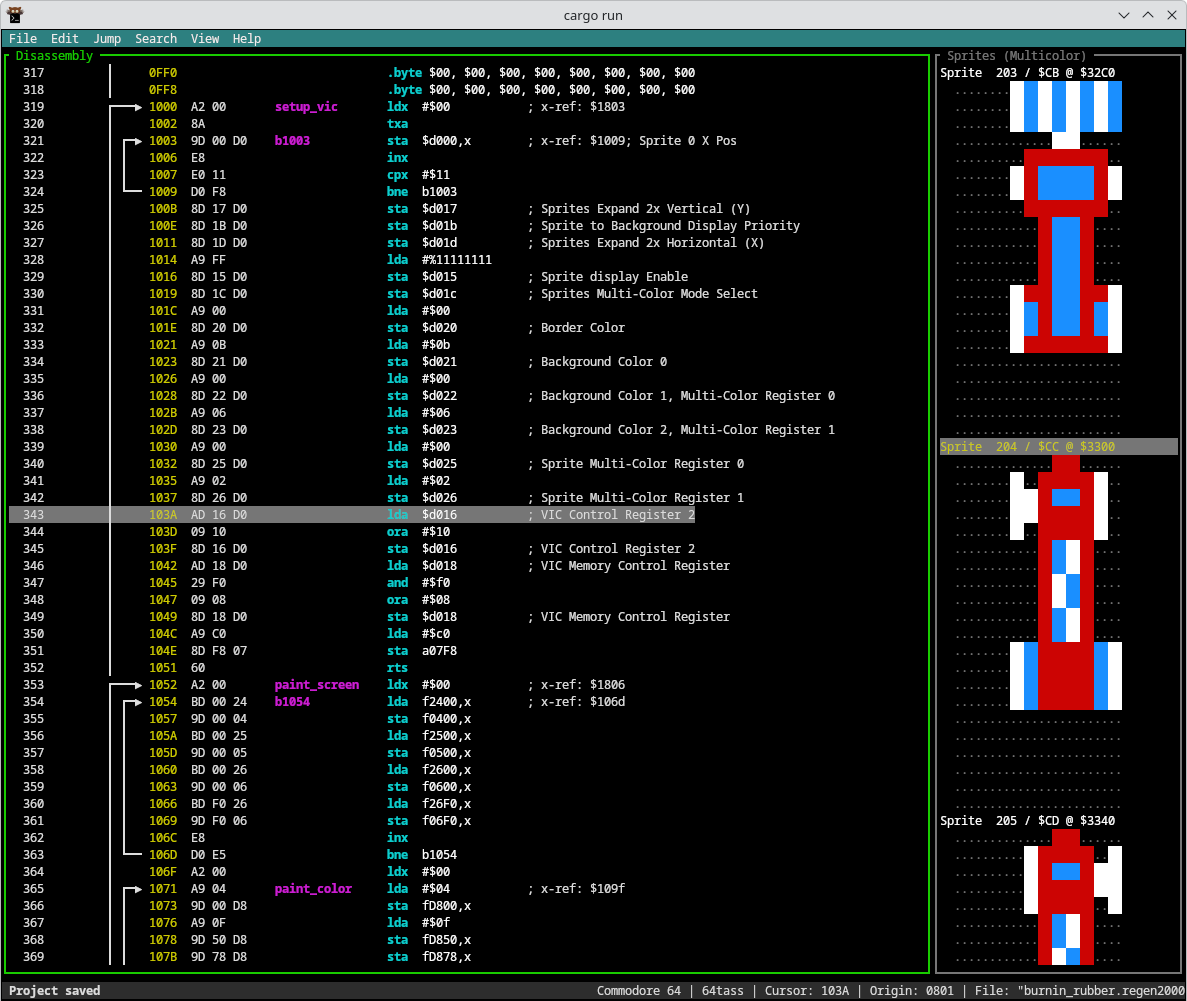
Task: Open the Help menu
Action: tap(247, 39)
